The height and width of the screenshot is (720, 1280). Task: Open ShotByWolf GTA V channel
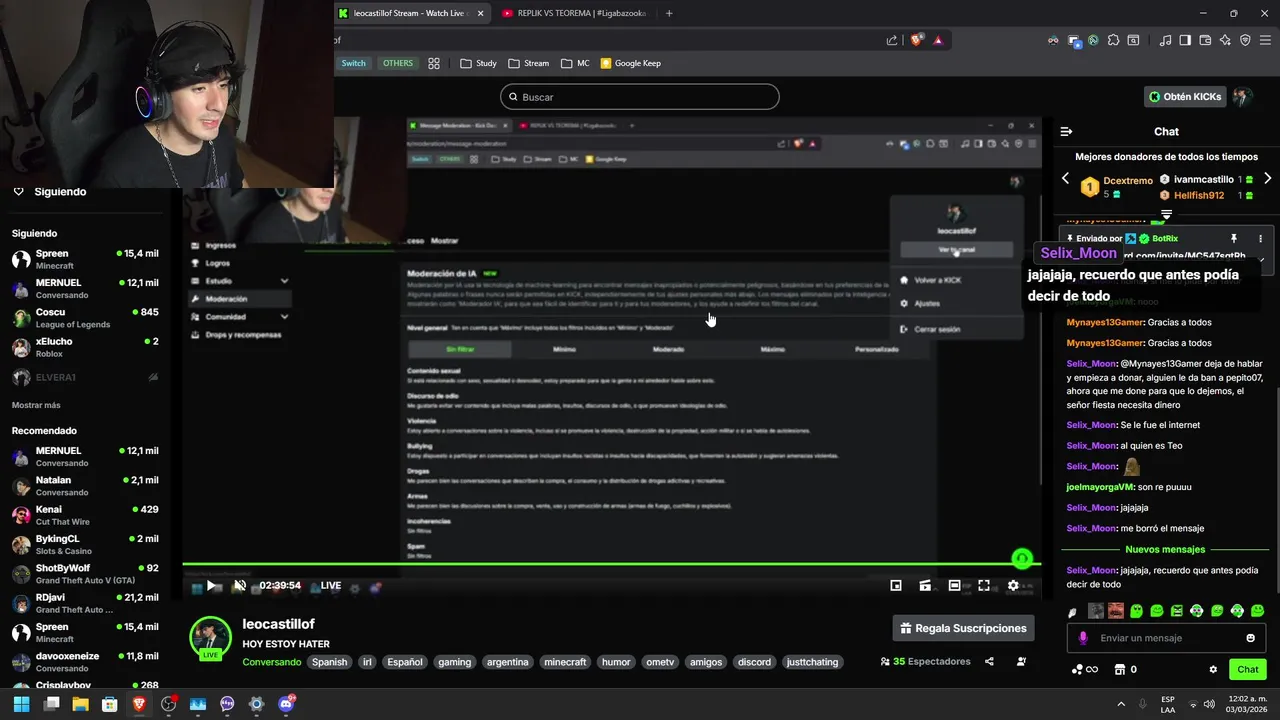85,574
